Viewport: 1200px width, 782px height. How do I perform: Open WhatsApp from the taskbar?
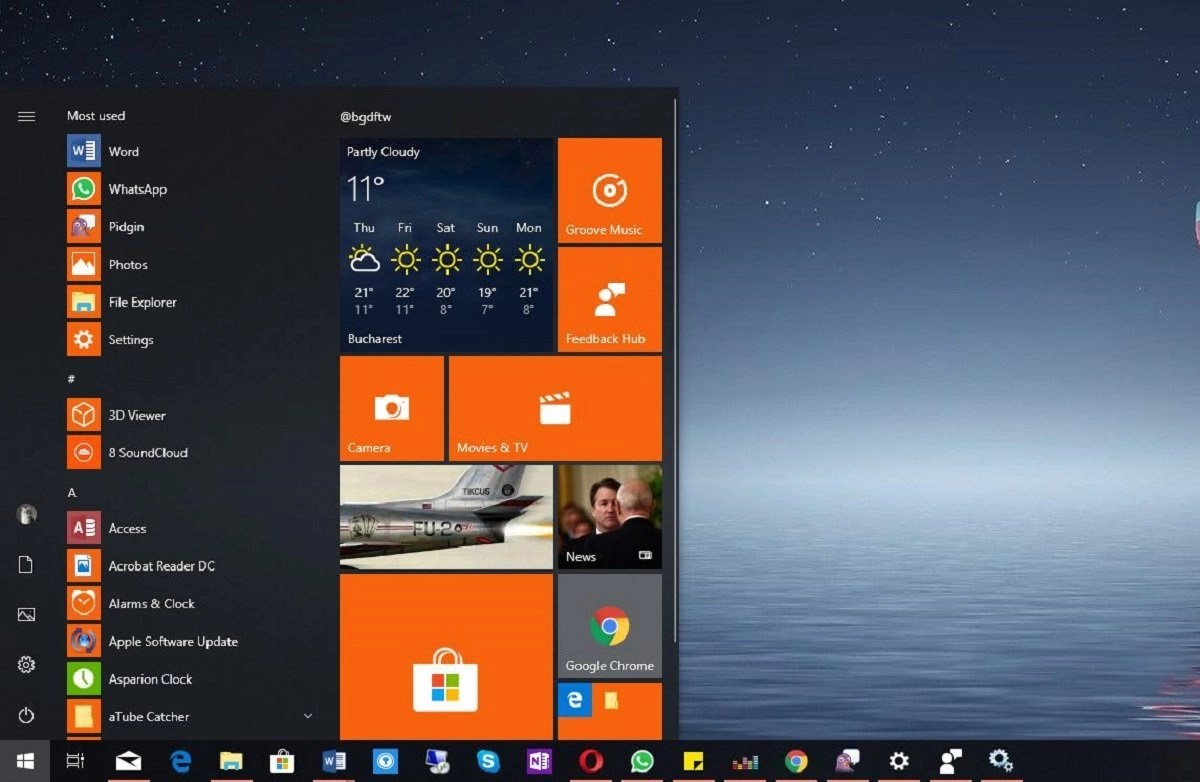pos(642,761)
